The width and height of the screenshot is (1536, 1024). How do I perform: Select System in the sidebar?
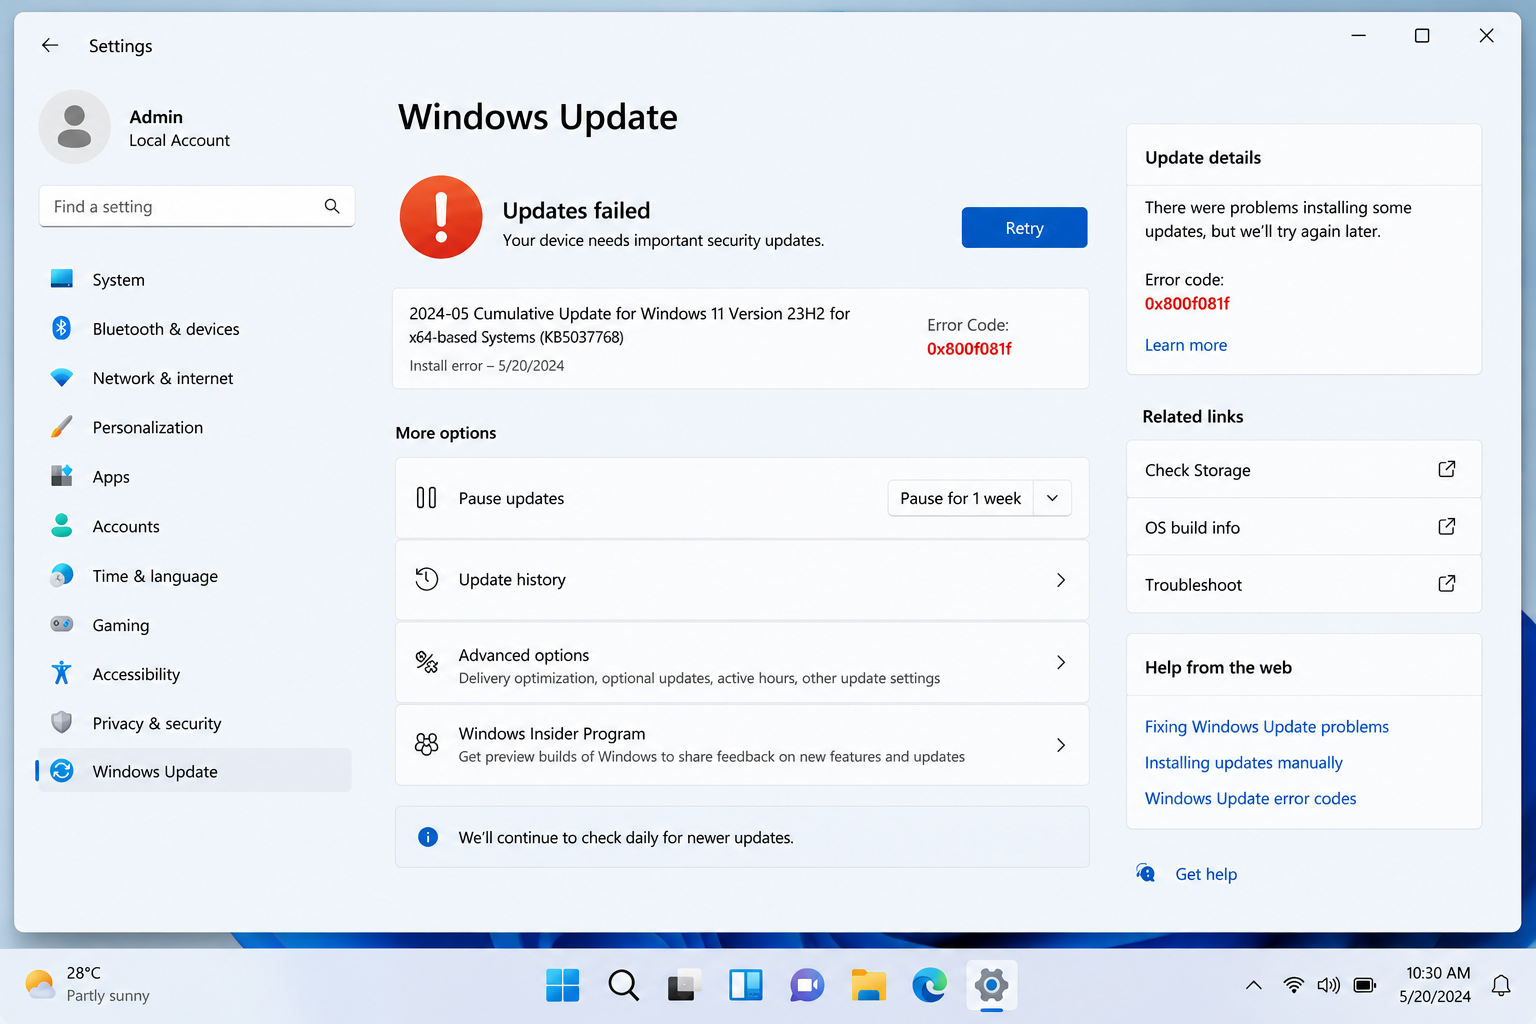click(x=195, y=280)
